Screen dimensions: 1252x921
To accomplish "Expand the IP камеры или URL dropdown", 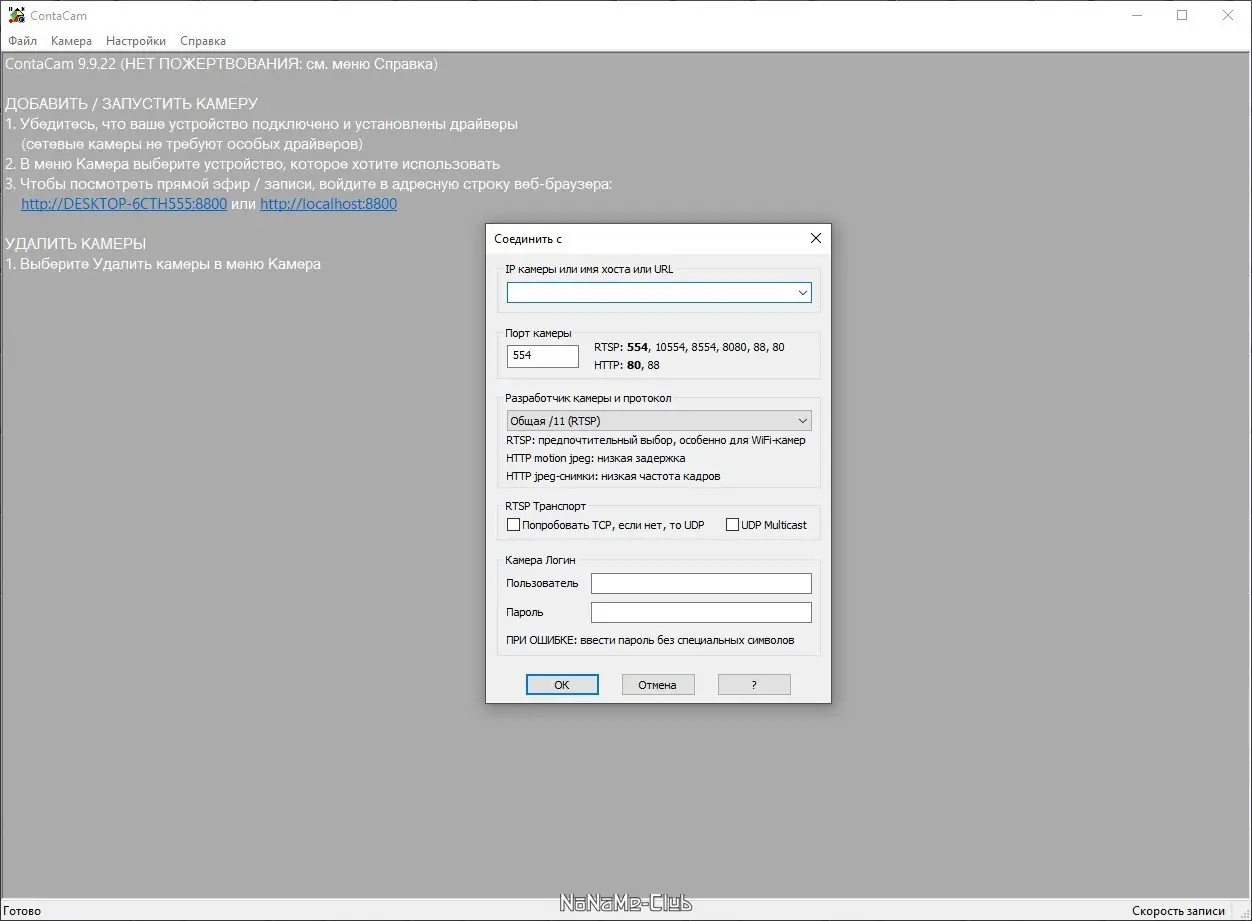I will click(x=802, y=292).
